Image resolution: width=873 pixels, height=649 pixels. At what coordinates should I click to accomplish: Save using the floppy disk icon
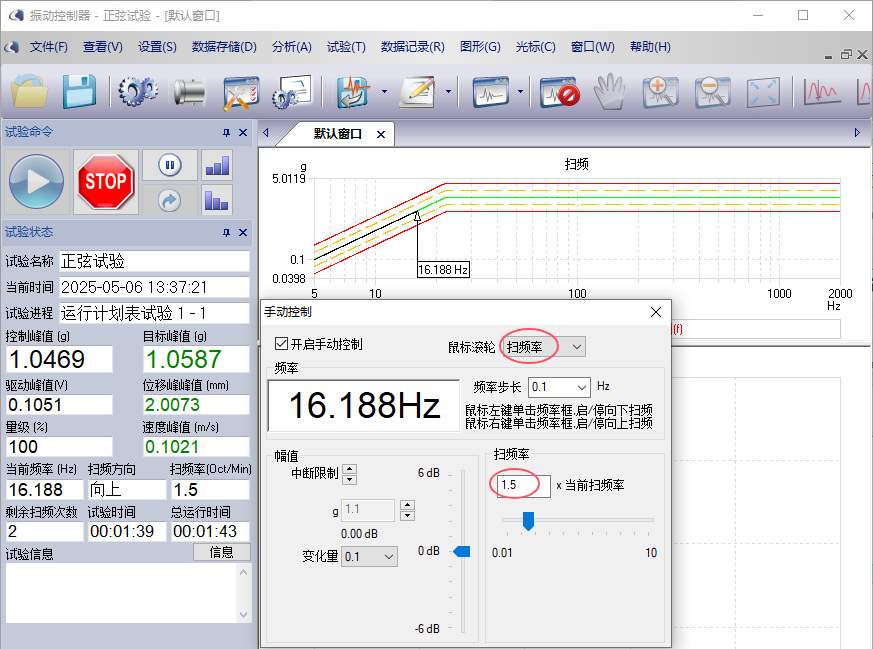click(79, 91)
